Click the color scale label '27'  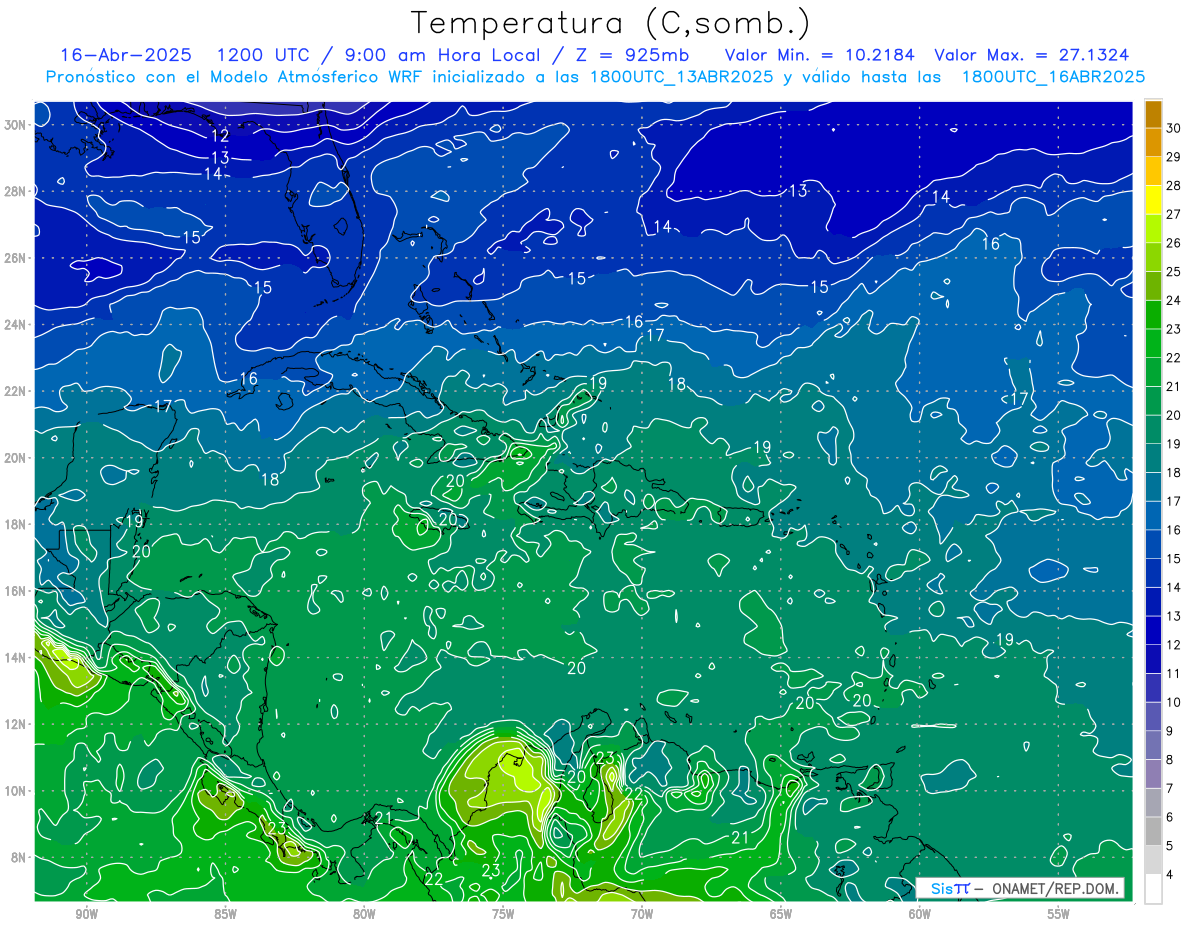click(x=1174, y=214)
